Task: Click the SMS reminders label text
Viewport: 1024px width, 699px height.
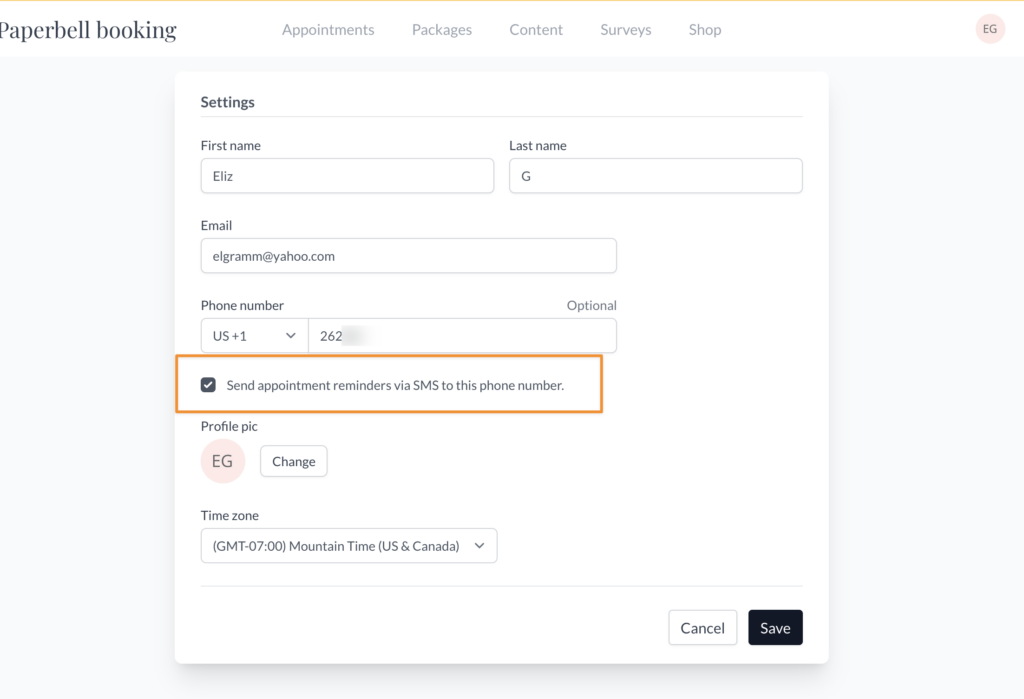Action: point(395,385)
